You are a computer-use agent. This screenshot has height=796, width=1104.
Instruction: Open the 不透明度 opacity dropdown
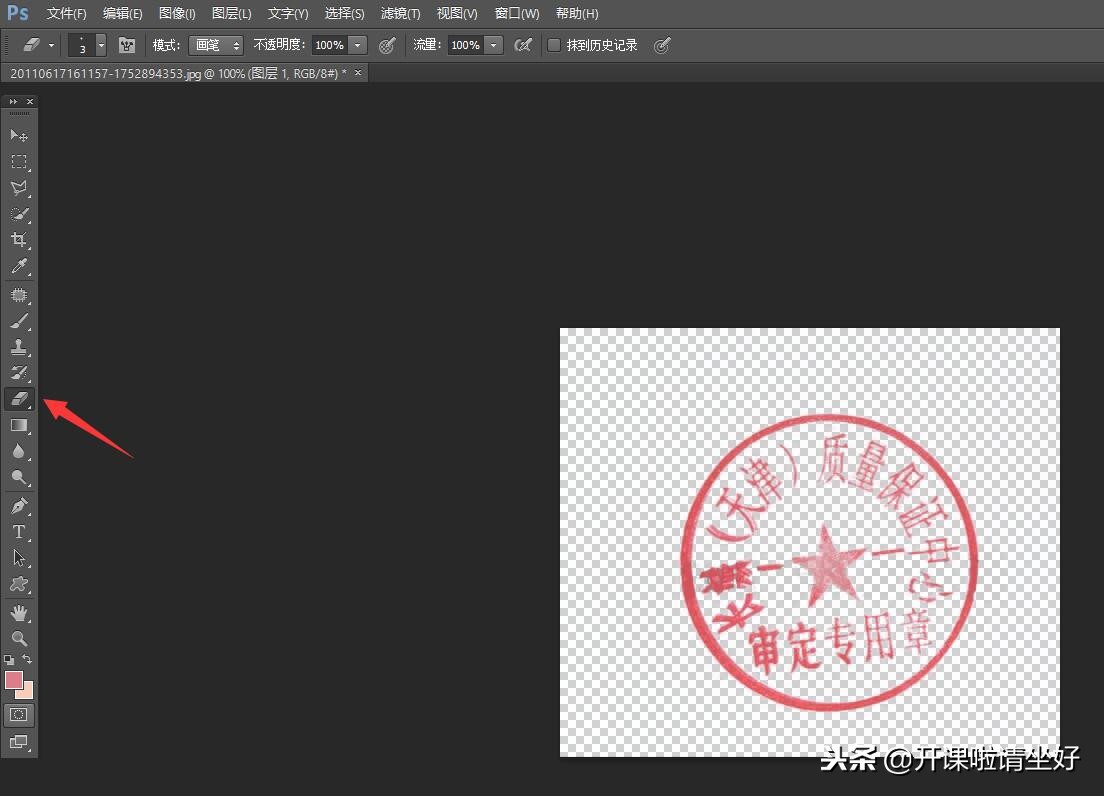[x=355, y=45]
